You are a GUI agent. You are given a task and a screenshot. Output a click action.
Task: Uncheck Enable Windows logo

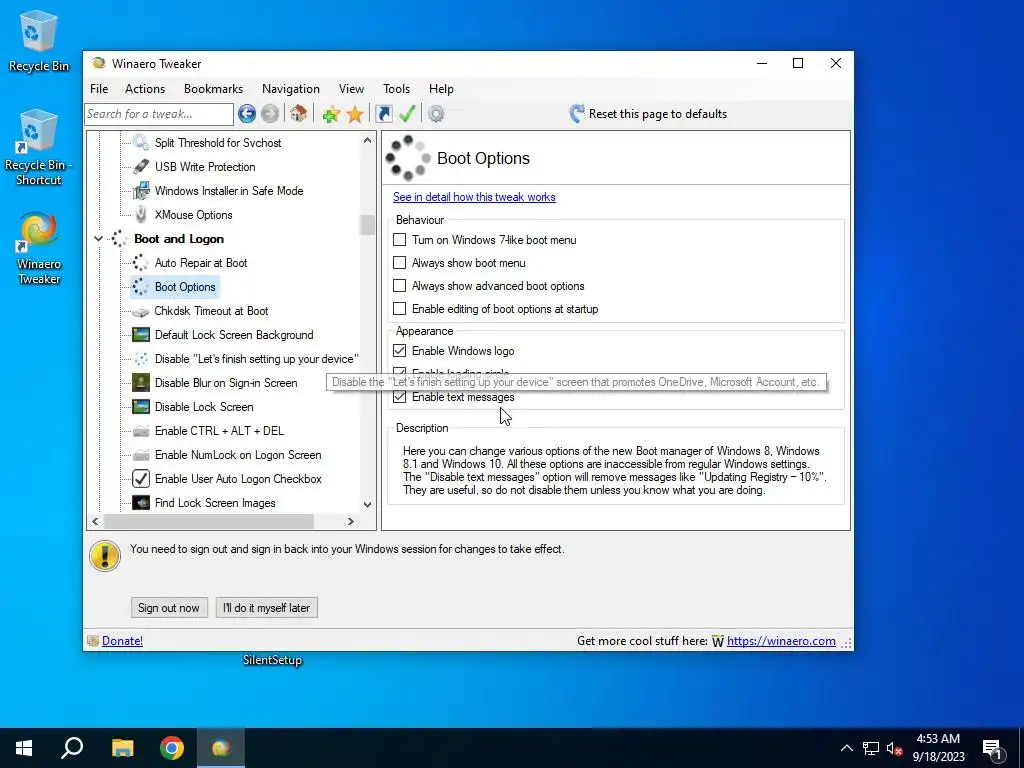click(400, 351)
